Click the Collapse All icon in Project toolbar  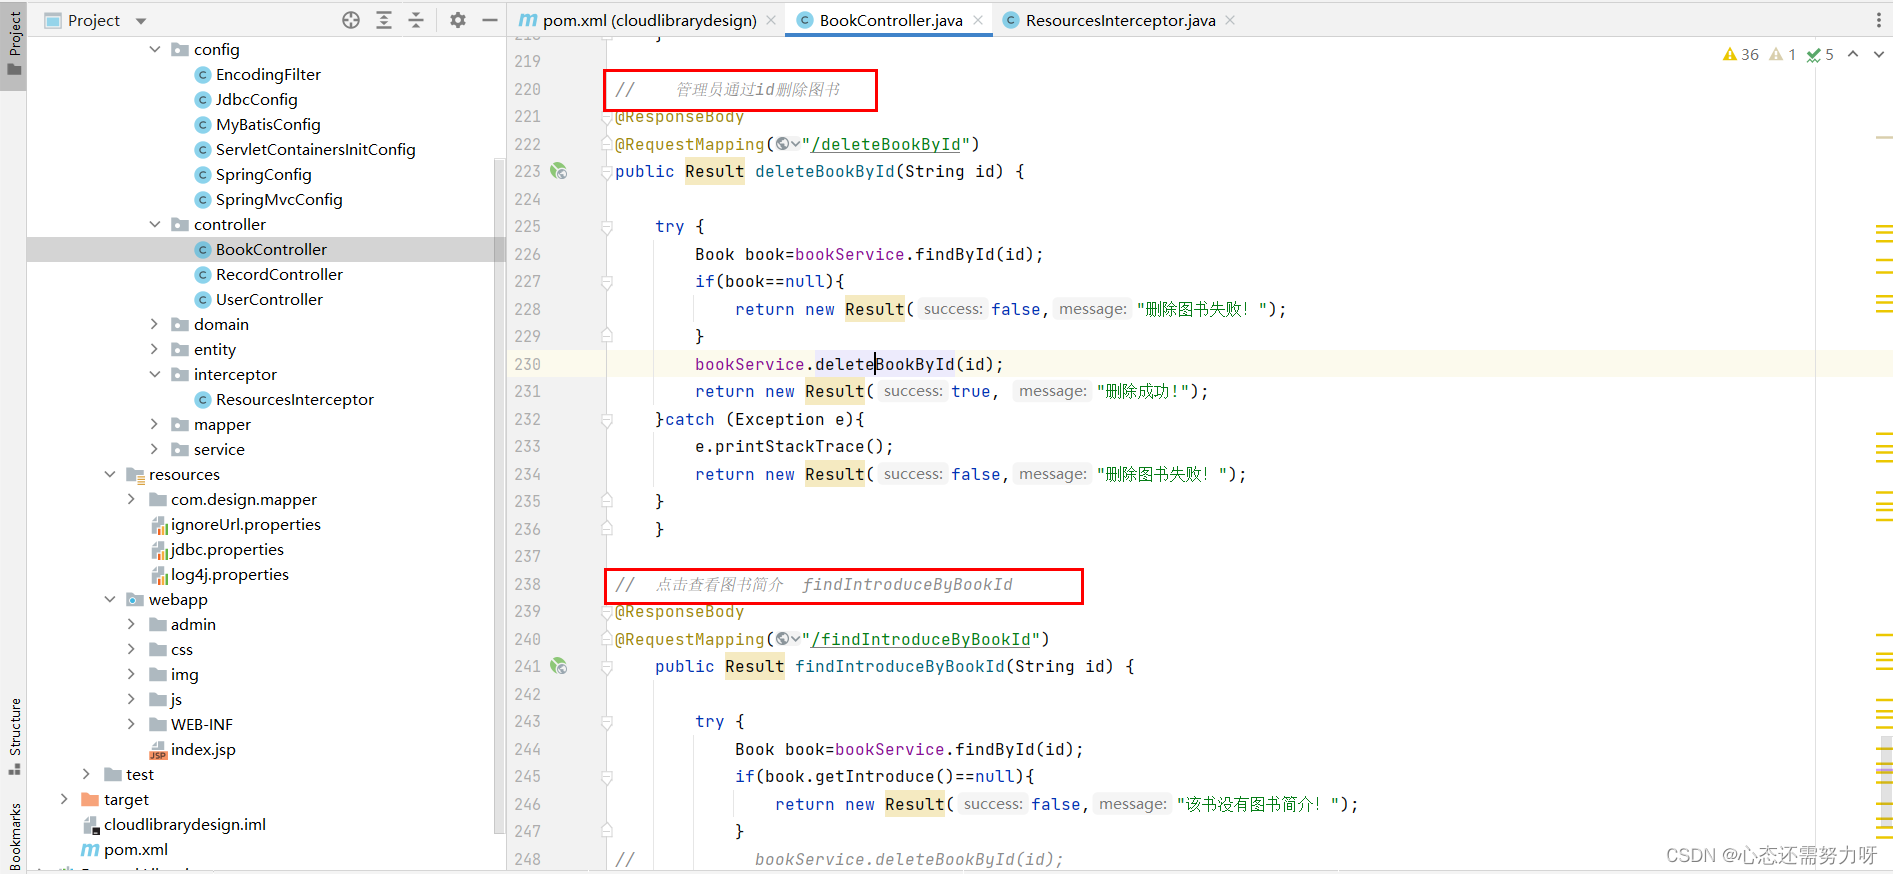416,20
